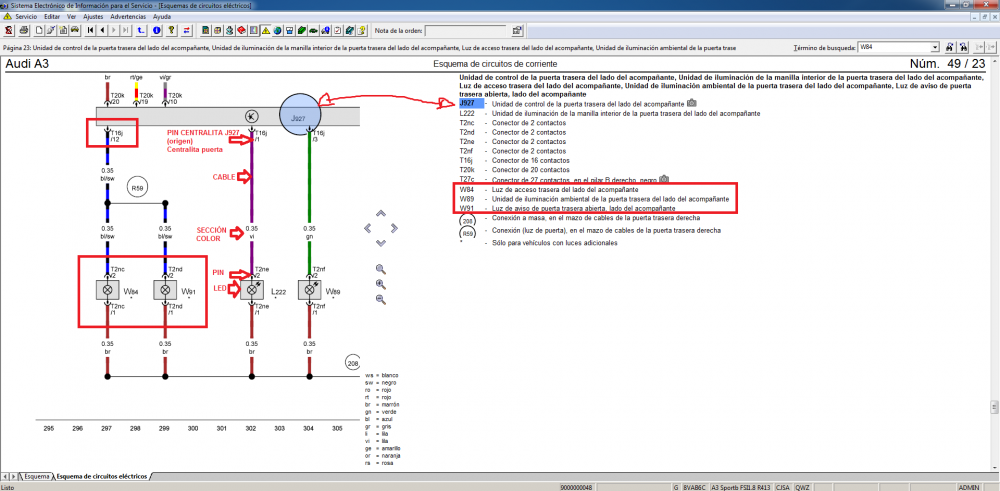Click the first binoculars search icon
This screenshot has width=1000, height=491.
click(x=950, y=47)
